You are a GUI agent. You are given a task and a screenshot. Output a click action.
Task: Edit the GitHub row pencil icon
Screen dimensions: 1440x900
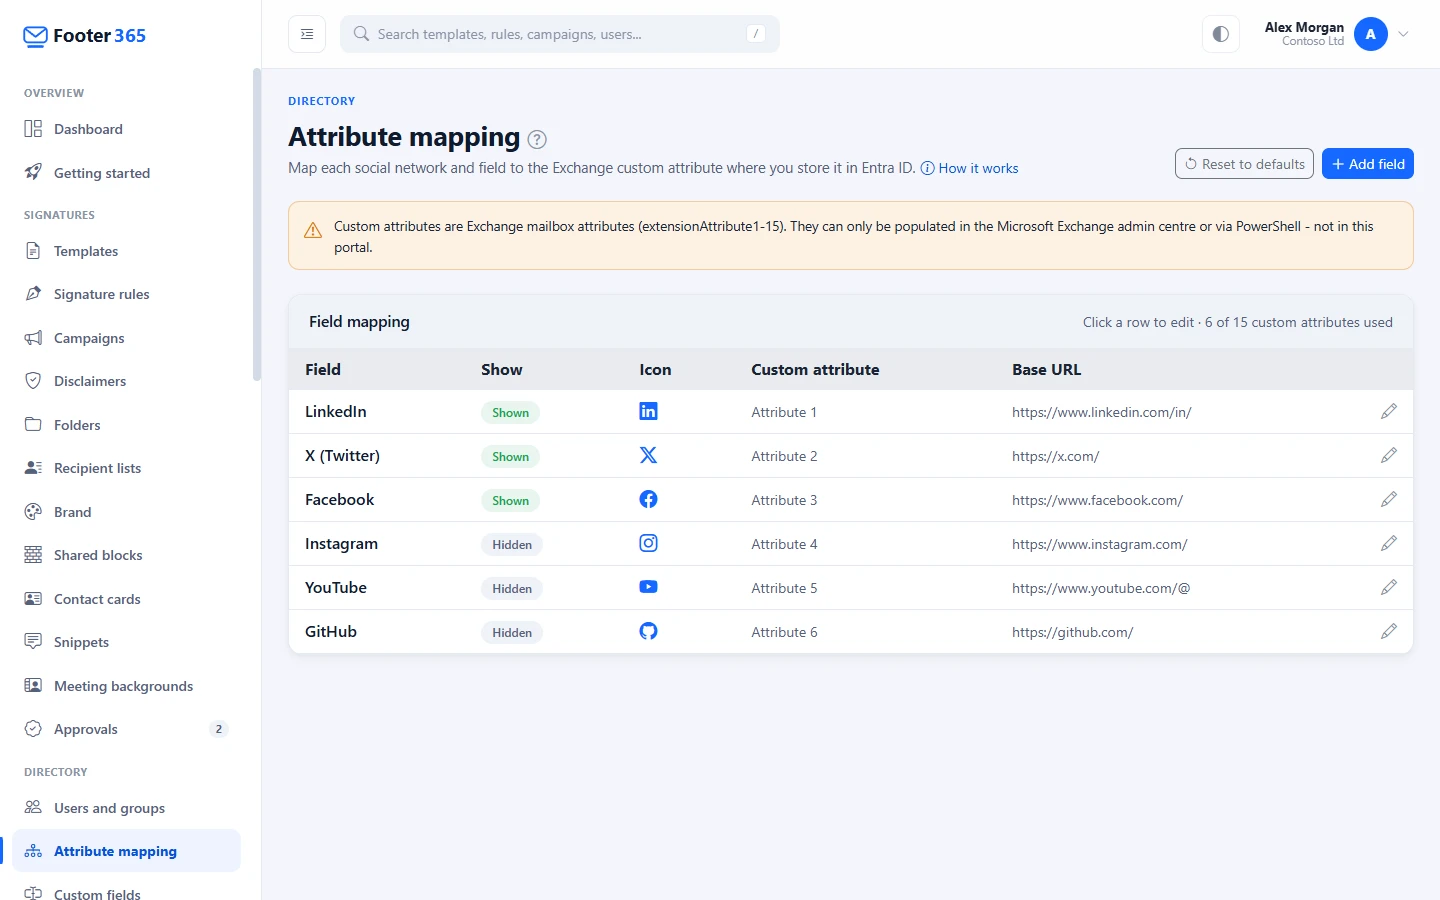pos(1388,632)
